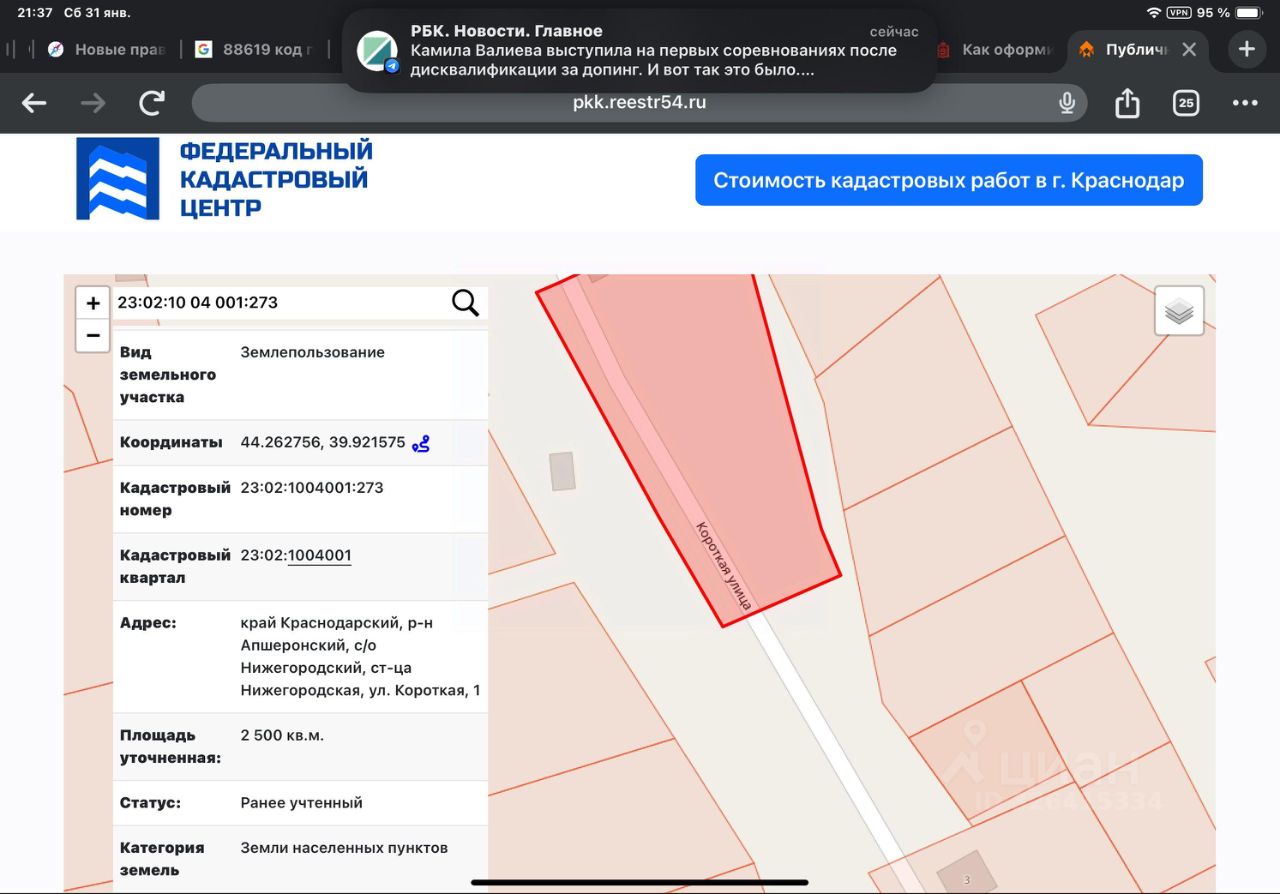This screenshot has height=894, width=1280.
Task: Tap the forward navigation arrow
Action: [93, 103]
